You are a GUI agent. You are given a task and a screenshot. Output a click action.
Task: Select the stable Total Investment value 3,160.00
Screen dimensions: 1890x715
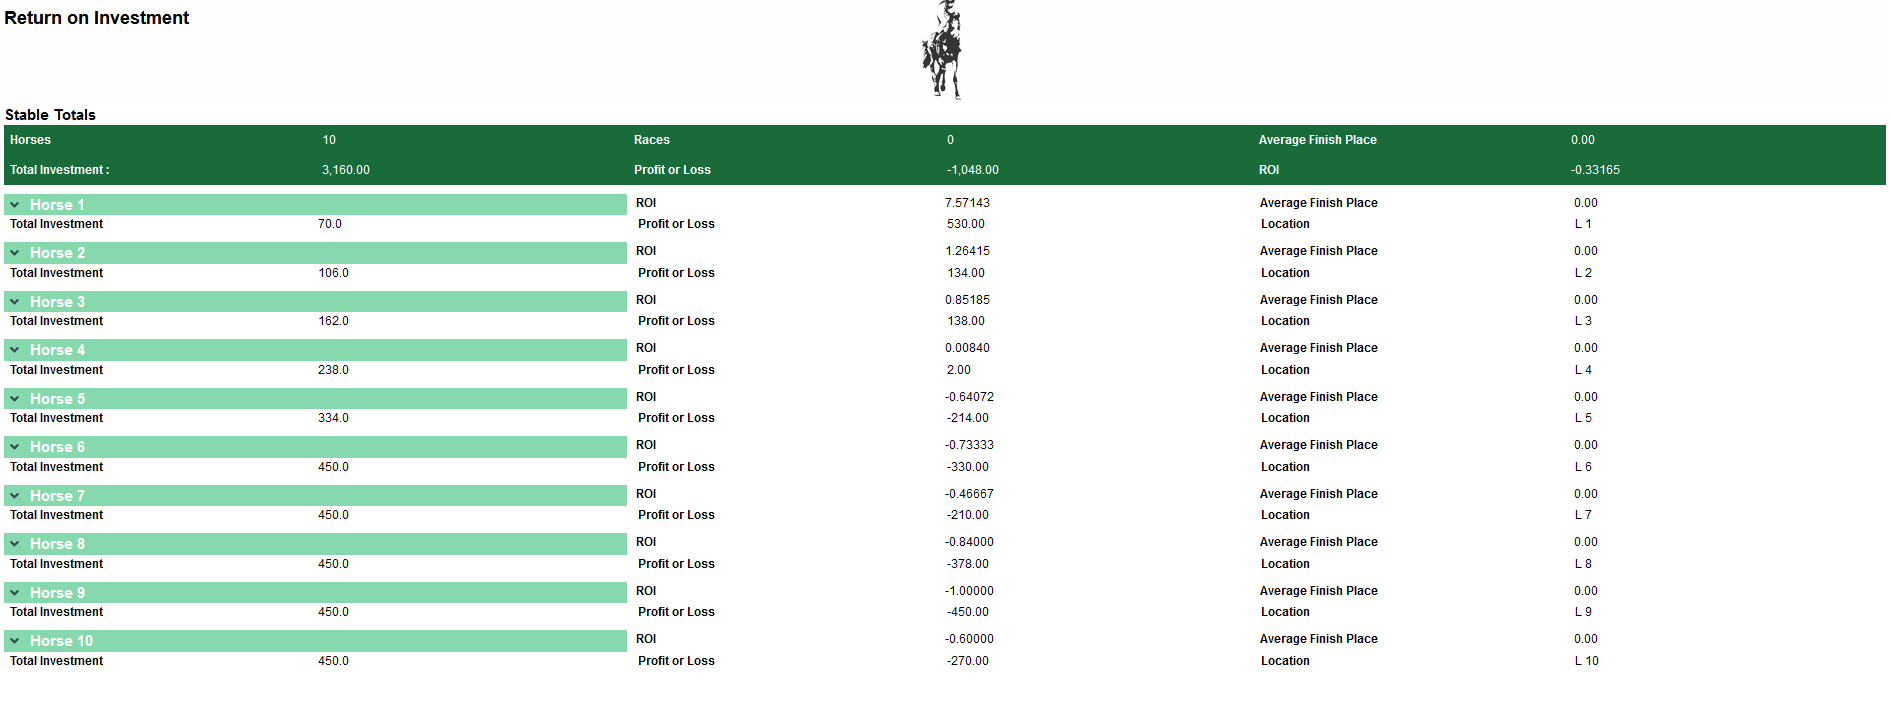346,170
